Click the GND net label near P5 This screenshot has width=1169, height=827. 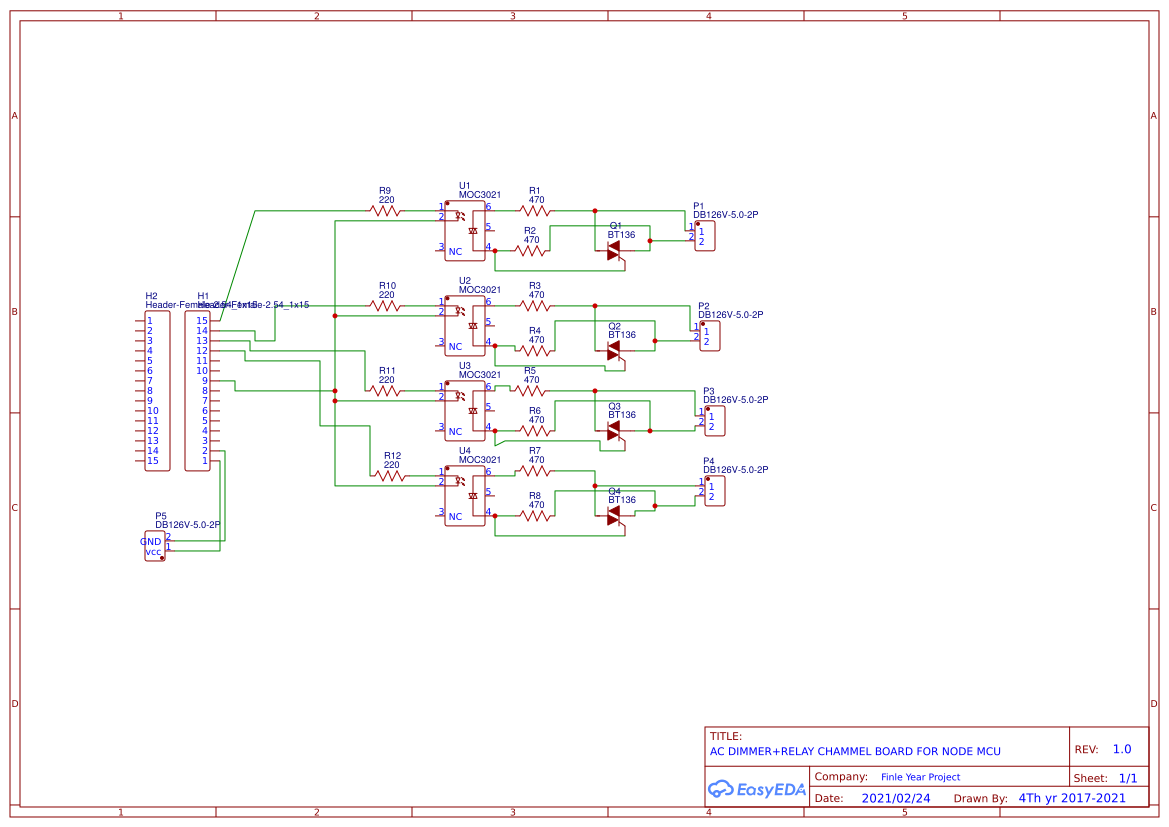(150, 541)
